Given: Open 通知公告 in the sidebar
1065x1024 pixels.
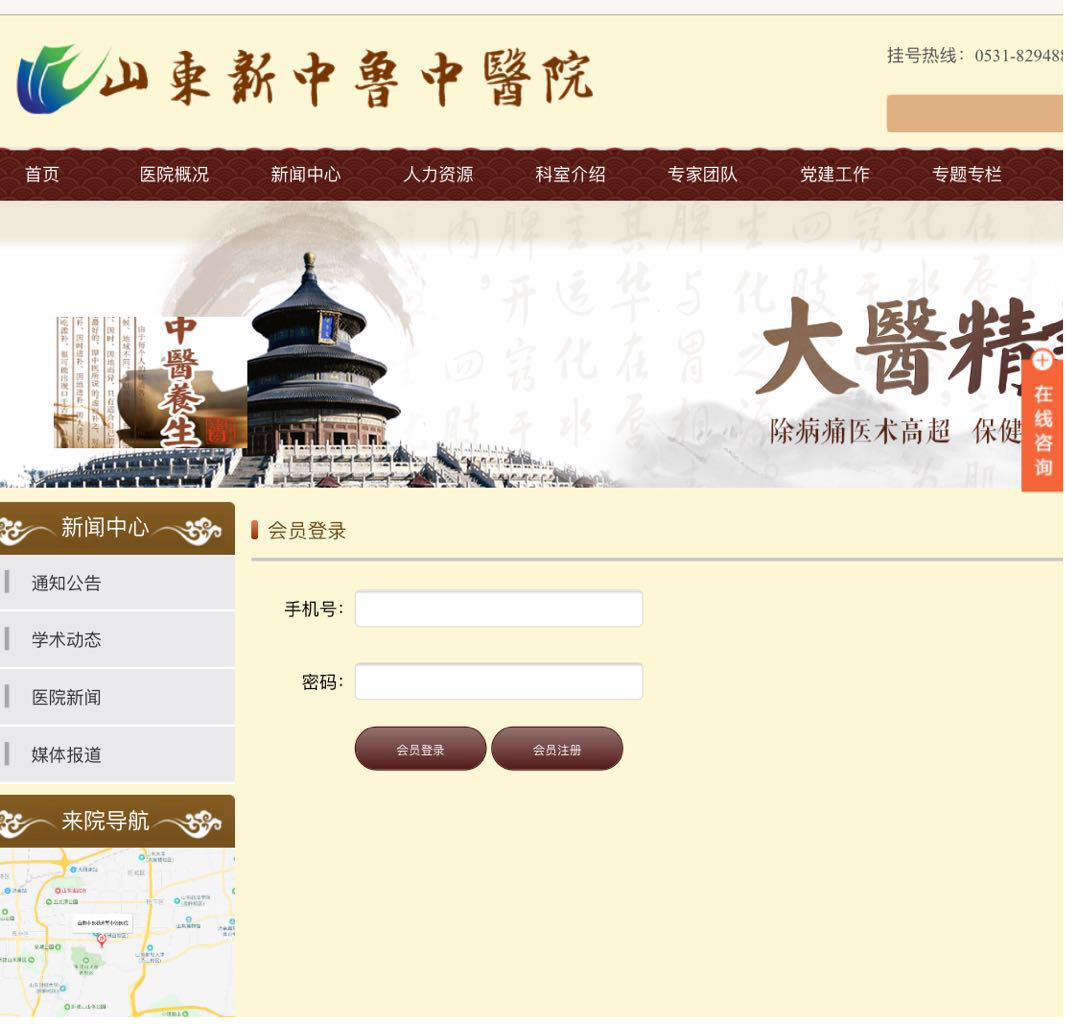Looking at the screenshot, I should click(x=66, y=583).
